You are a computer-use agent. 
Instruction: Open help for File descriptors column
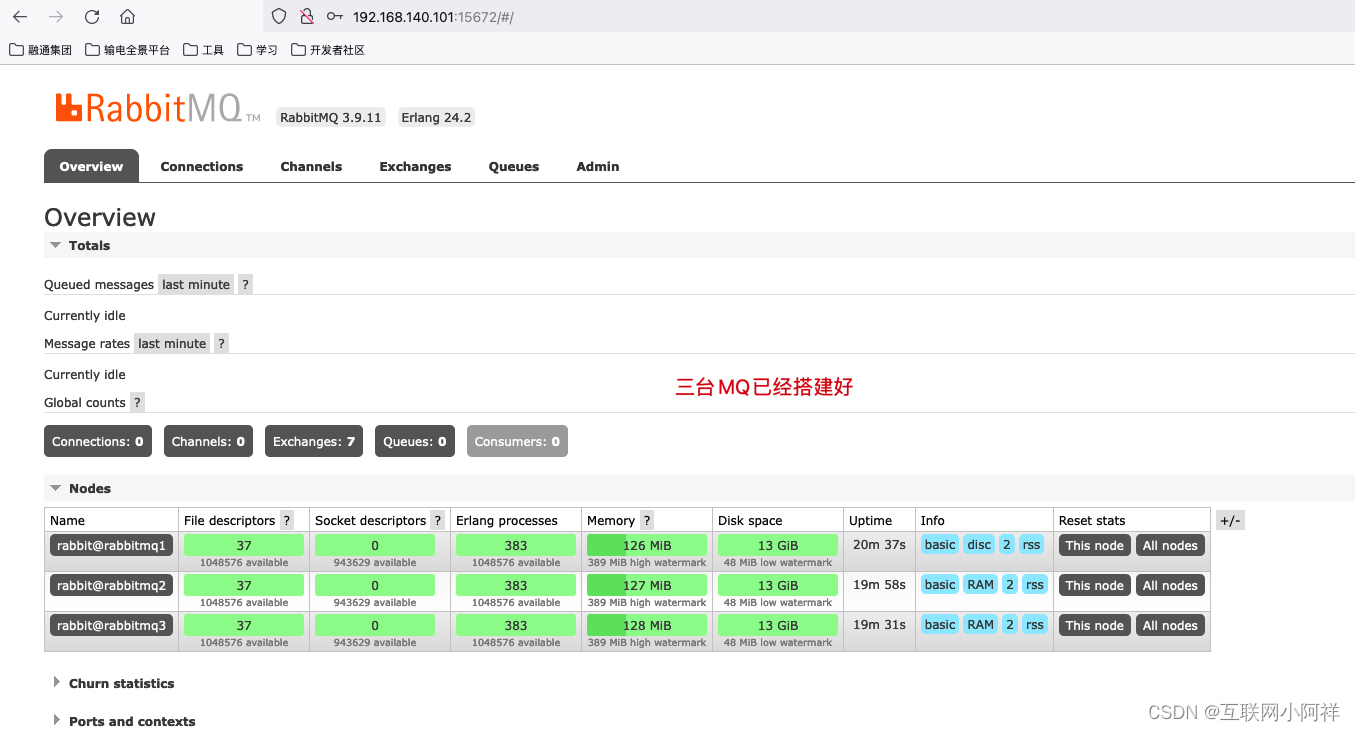point(287,520)
